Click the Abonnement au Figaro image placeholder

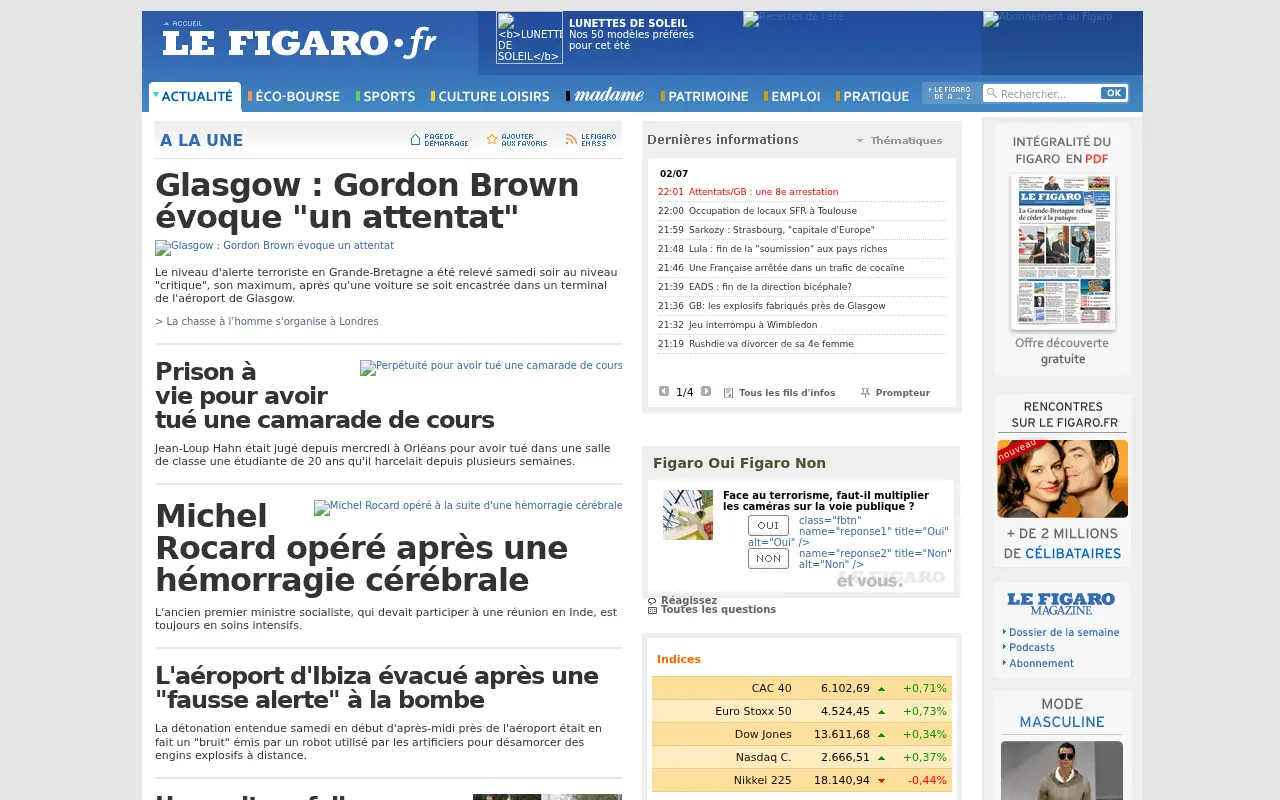click(1048, 19)
